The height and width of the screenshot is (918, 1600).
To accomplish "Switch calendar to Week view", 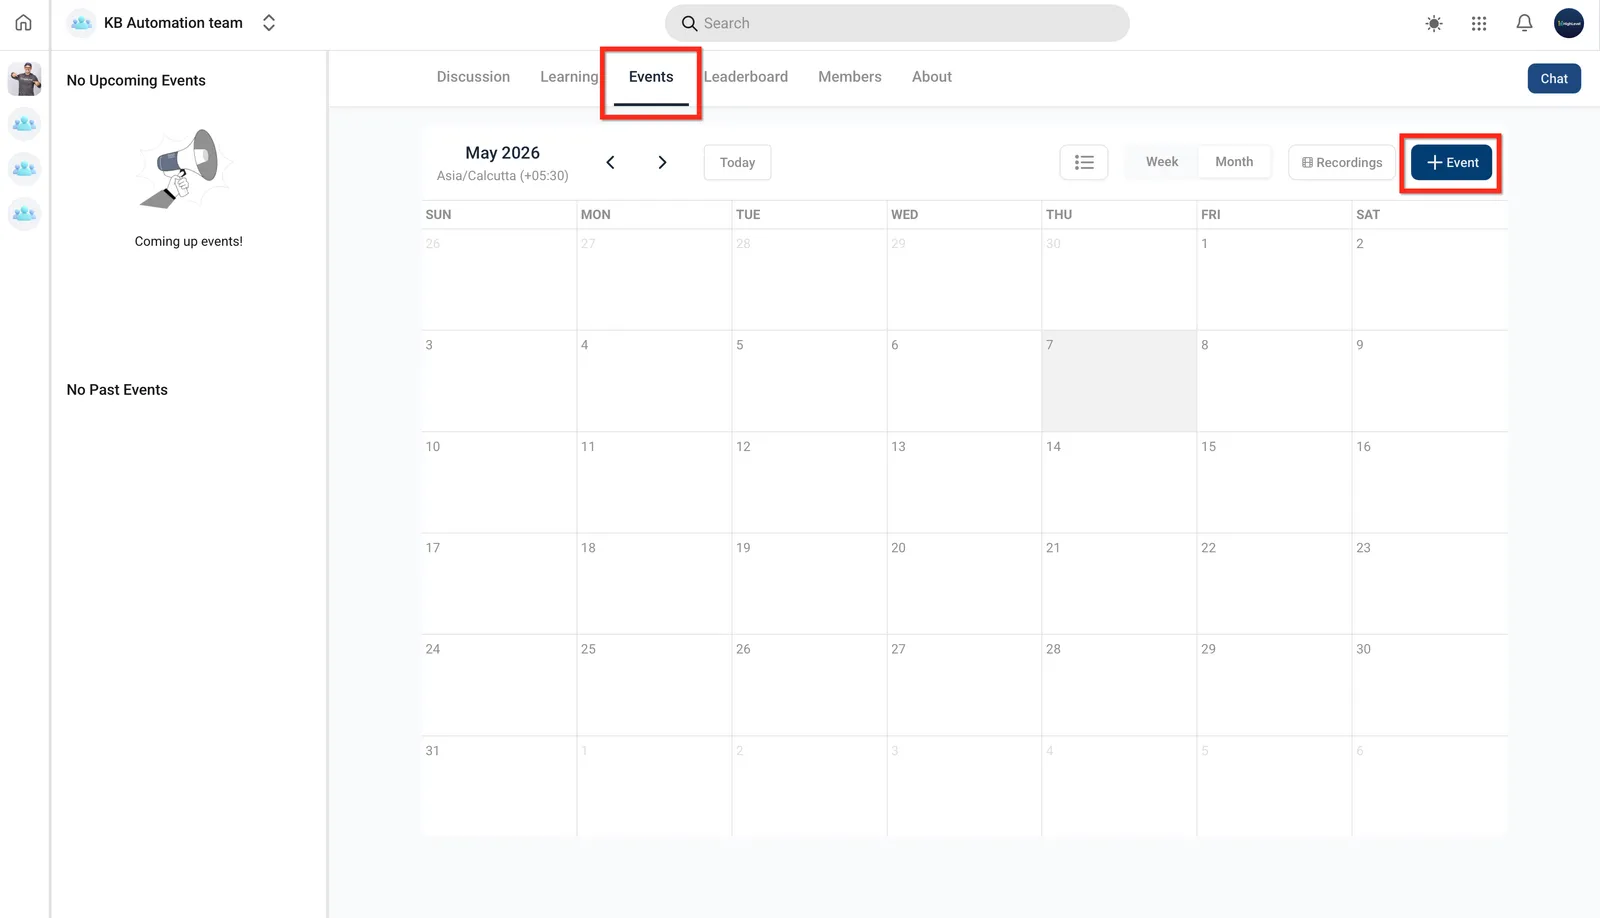I will pyautogui.click(x=1162, y=162).
